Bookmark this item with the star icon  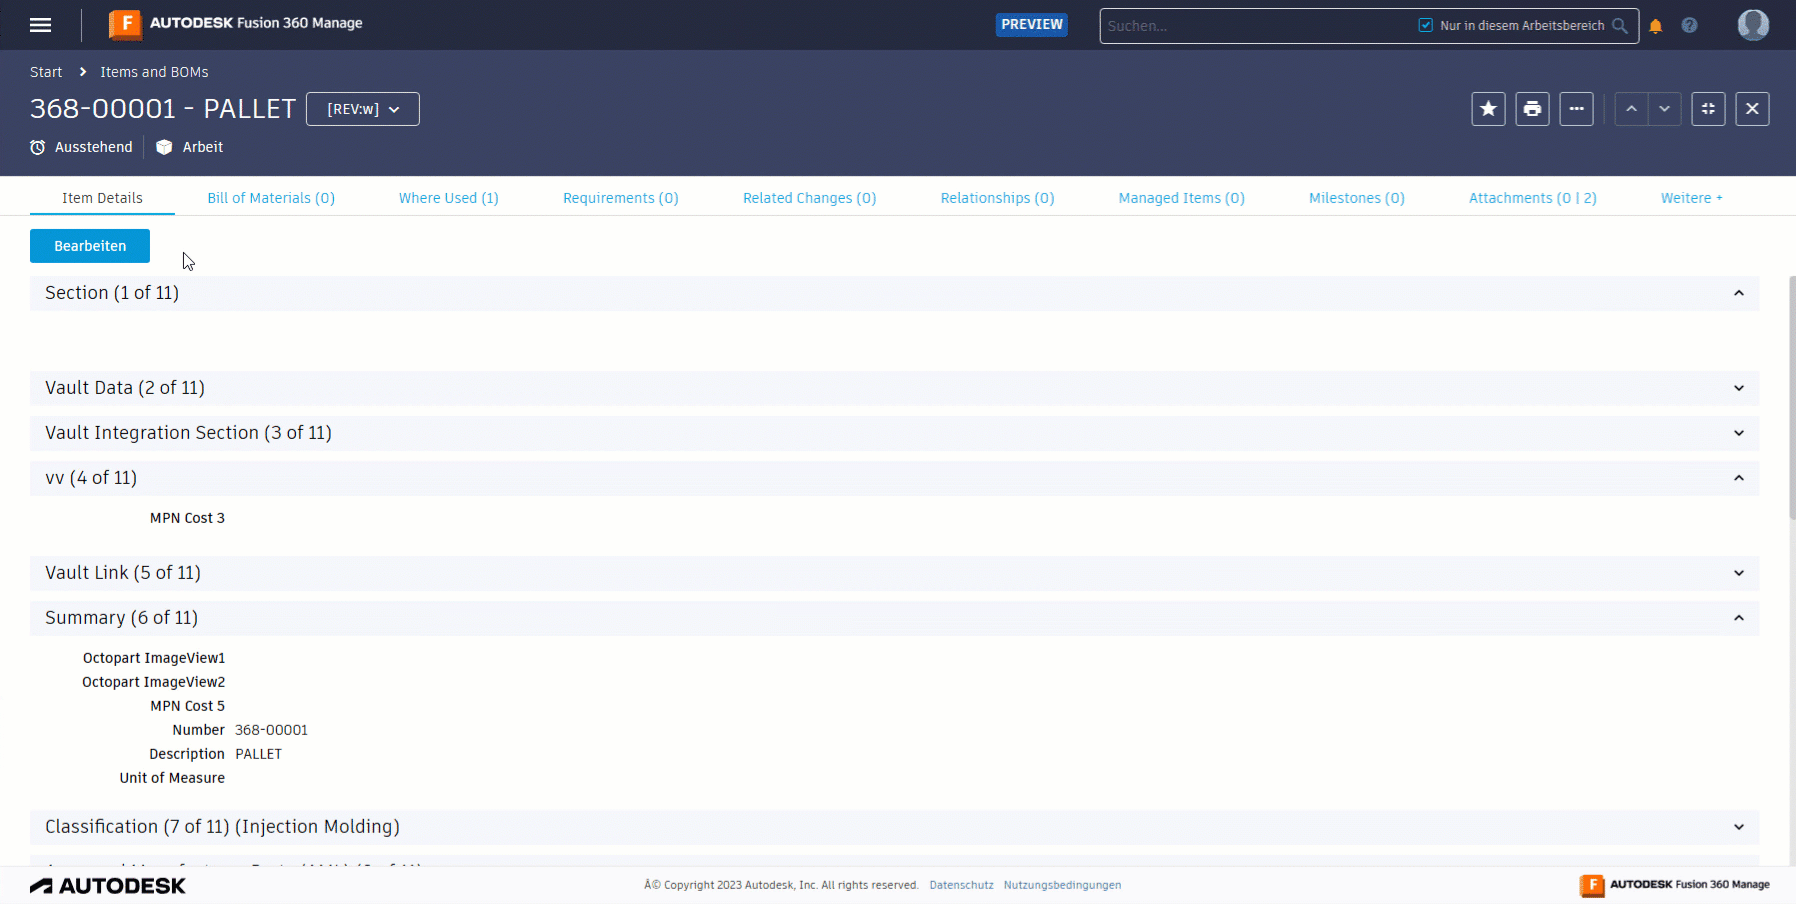click(x=1488, y=109)
